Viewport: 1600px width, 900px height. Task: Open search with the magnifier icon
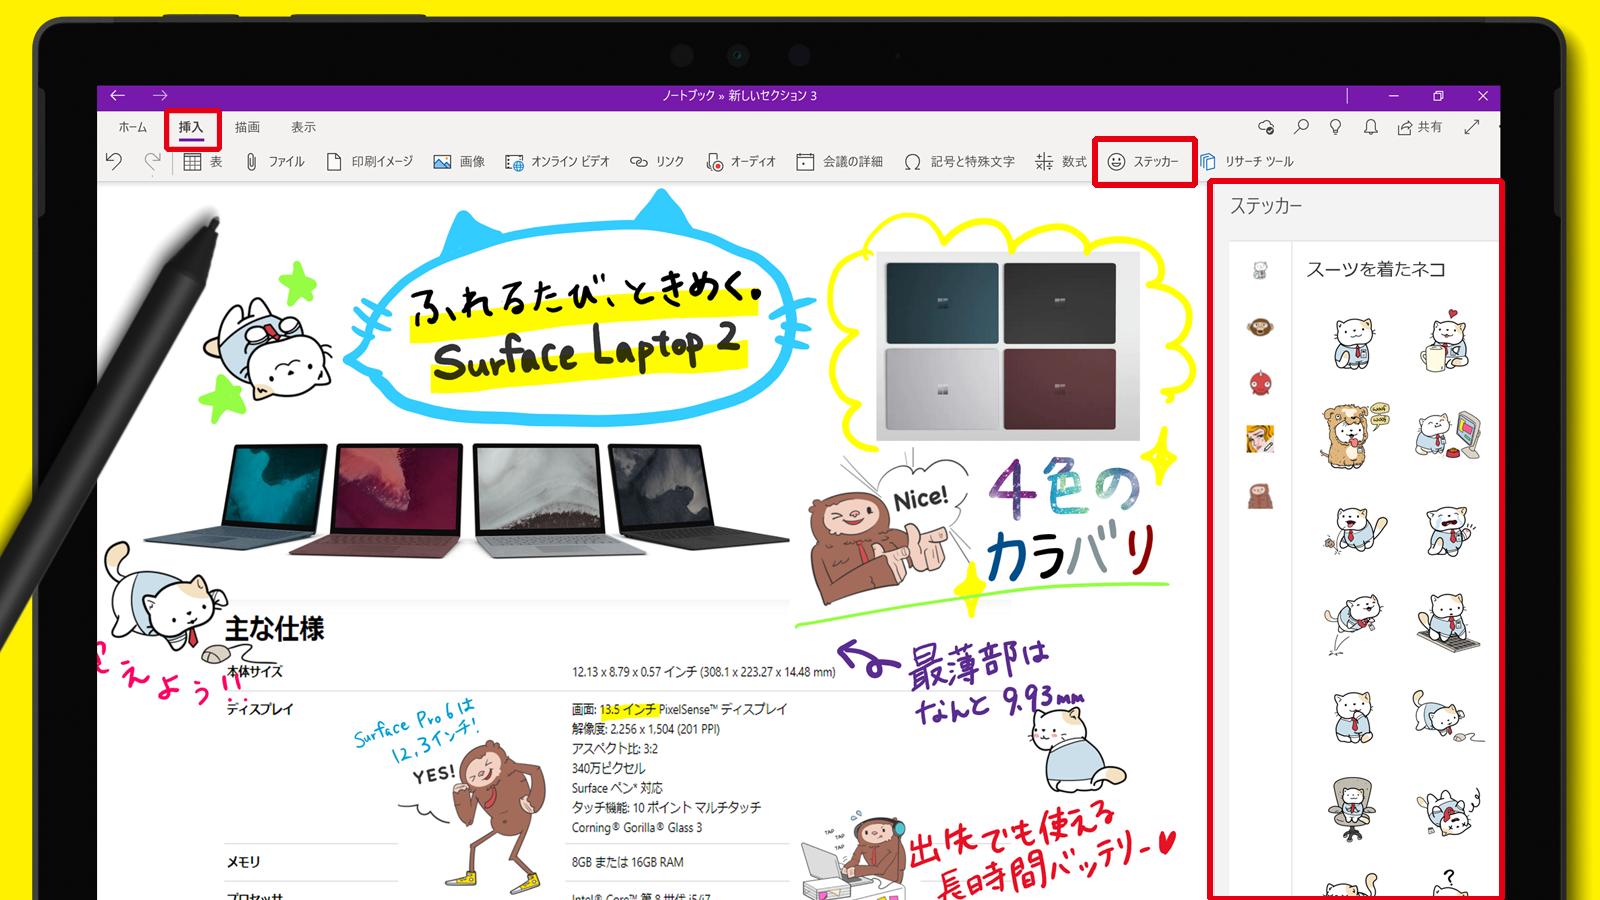[1301, 127]
